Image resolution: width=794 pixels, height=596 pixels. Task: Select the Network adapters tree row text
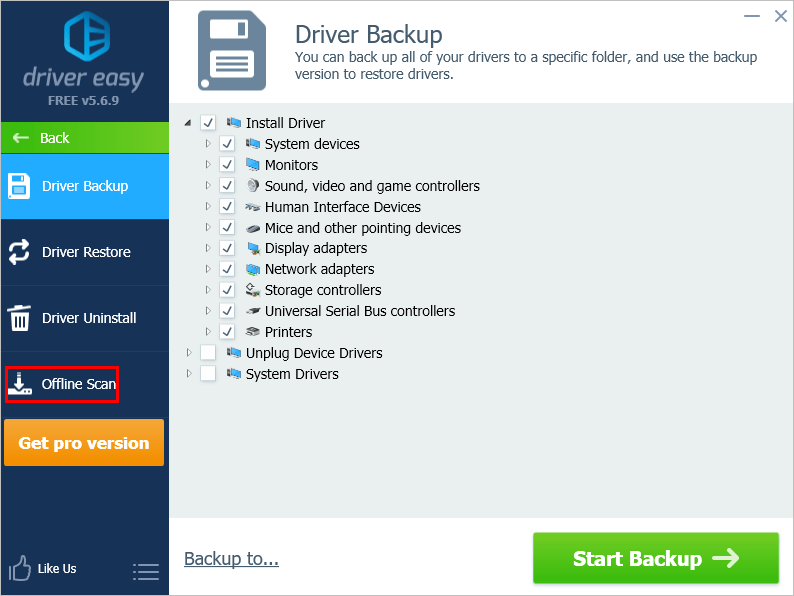tap(320, 269)
